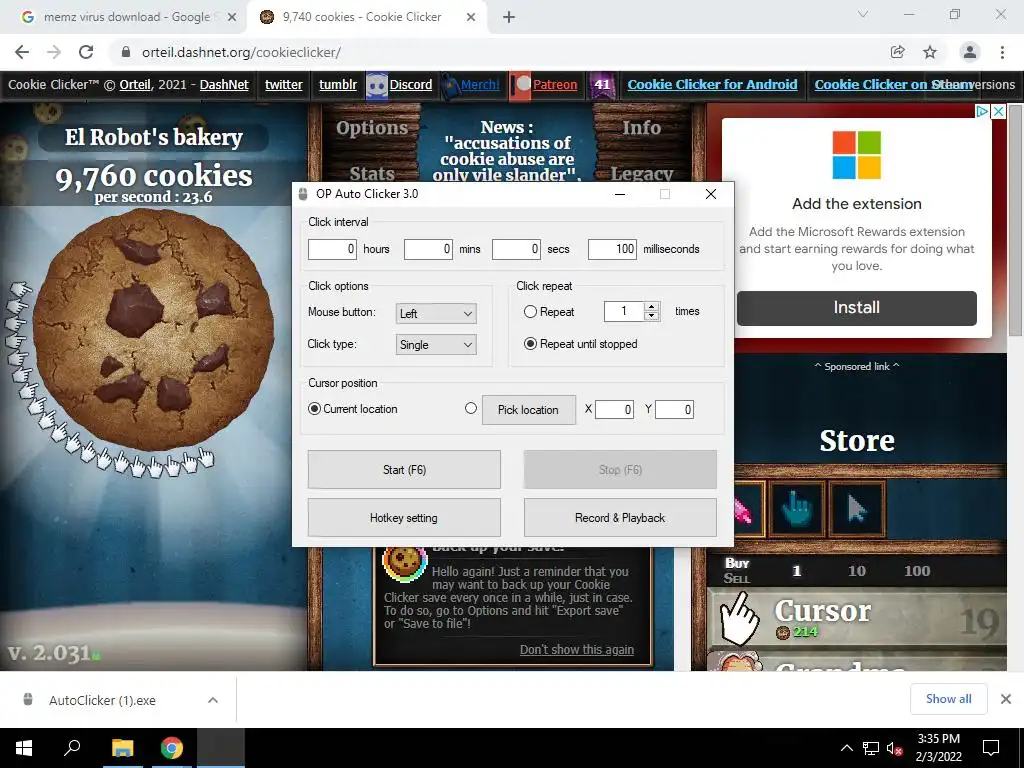This screenshot has height=768, width=1024.
Task: Click the cookie icon in backup notification
Action: coord(404,560)
